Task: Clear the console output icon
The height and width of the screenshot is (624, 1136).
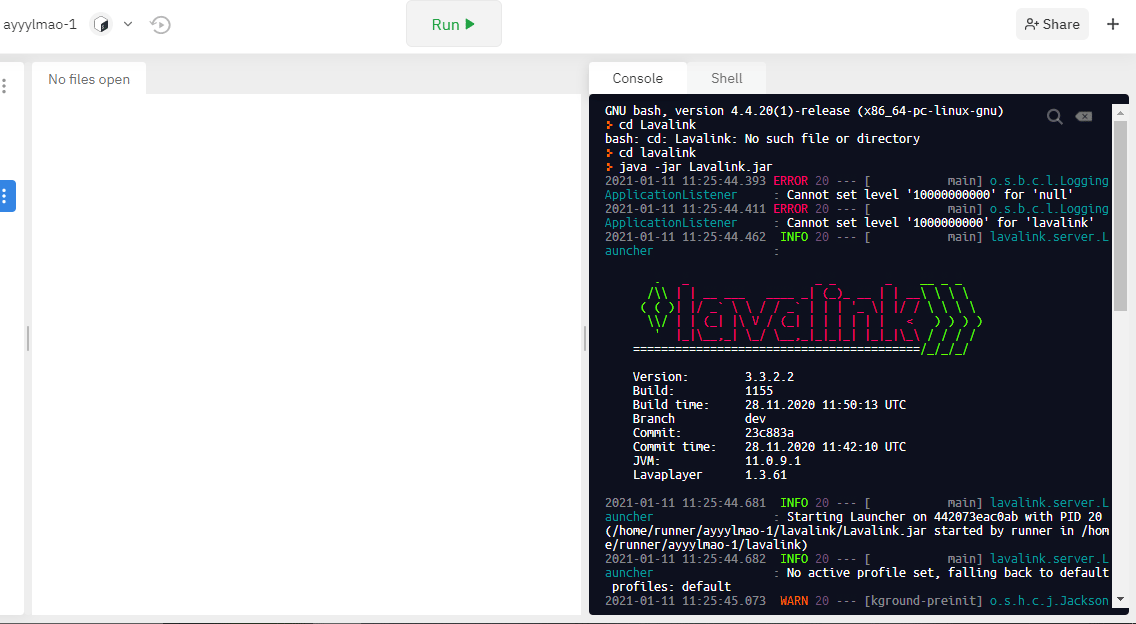Action: (x=1084, y=117)
